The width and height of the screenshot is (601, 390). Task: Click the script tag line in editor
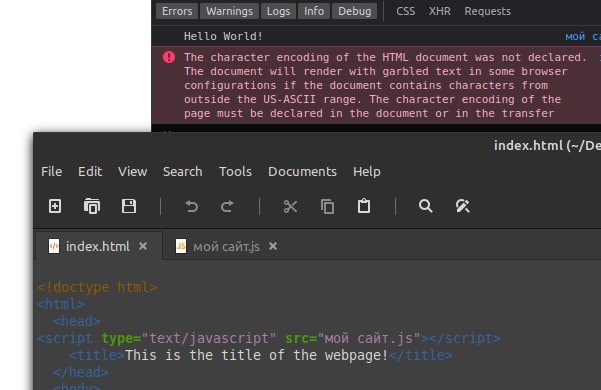(x=269, y=338)
